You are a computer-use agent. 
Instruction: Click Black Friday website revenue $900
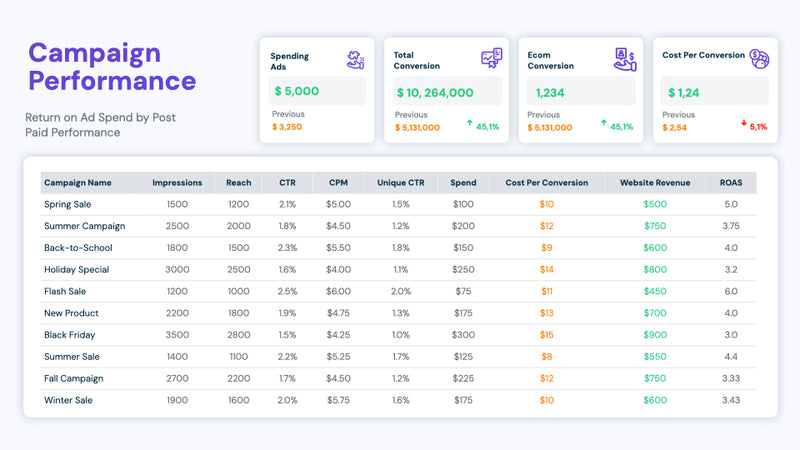pos(655,335)
